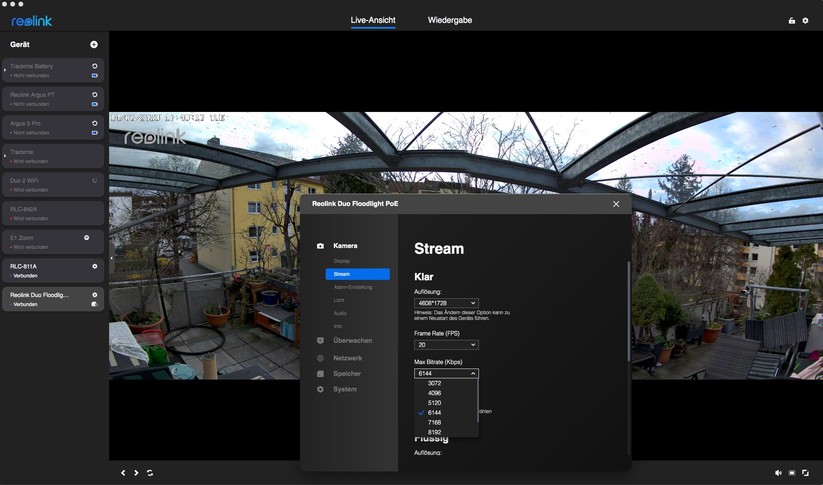This screenshot has width=823, height=485.
Task: Click the app settings gear in top bar
Action: click(806, 21)
